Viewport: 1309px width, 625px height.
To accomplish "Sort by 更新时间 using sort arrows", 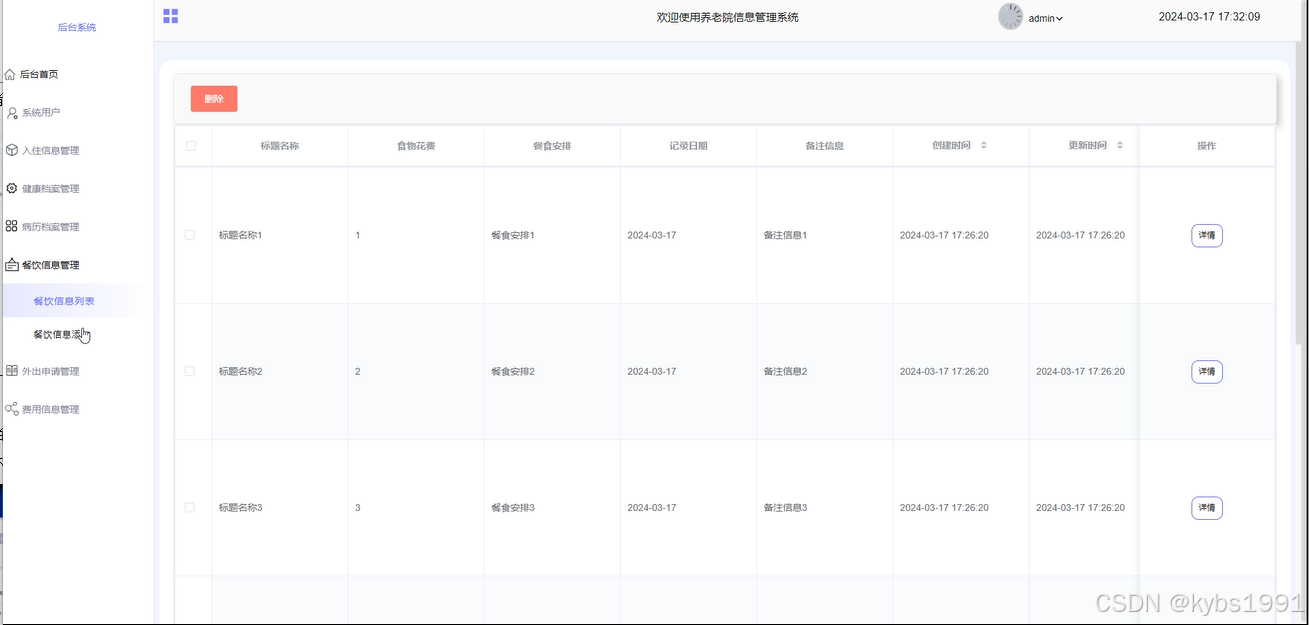I will [x=1119, y=145].
